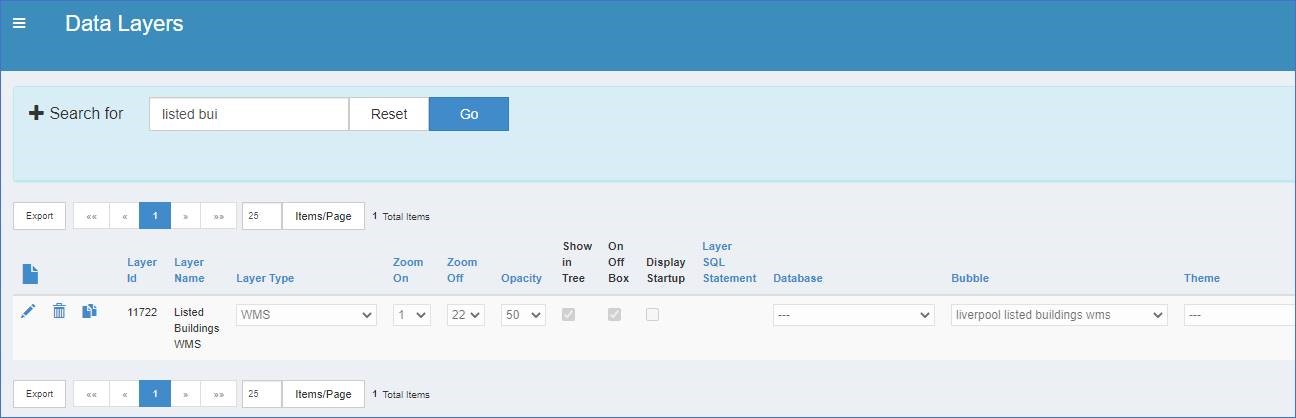Sort by Opacity column header
Viewport: 1296px width, 418px height.
point(521,278)
